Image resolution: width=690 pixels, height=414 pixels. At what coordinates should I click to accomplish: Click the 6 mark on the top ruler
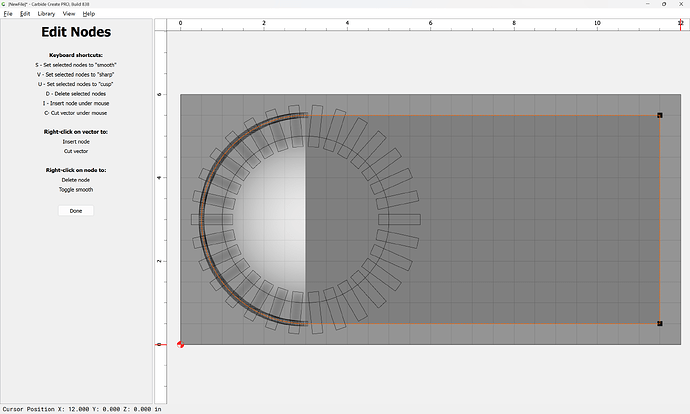[x=430, y=22]
